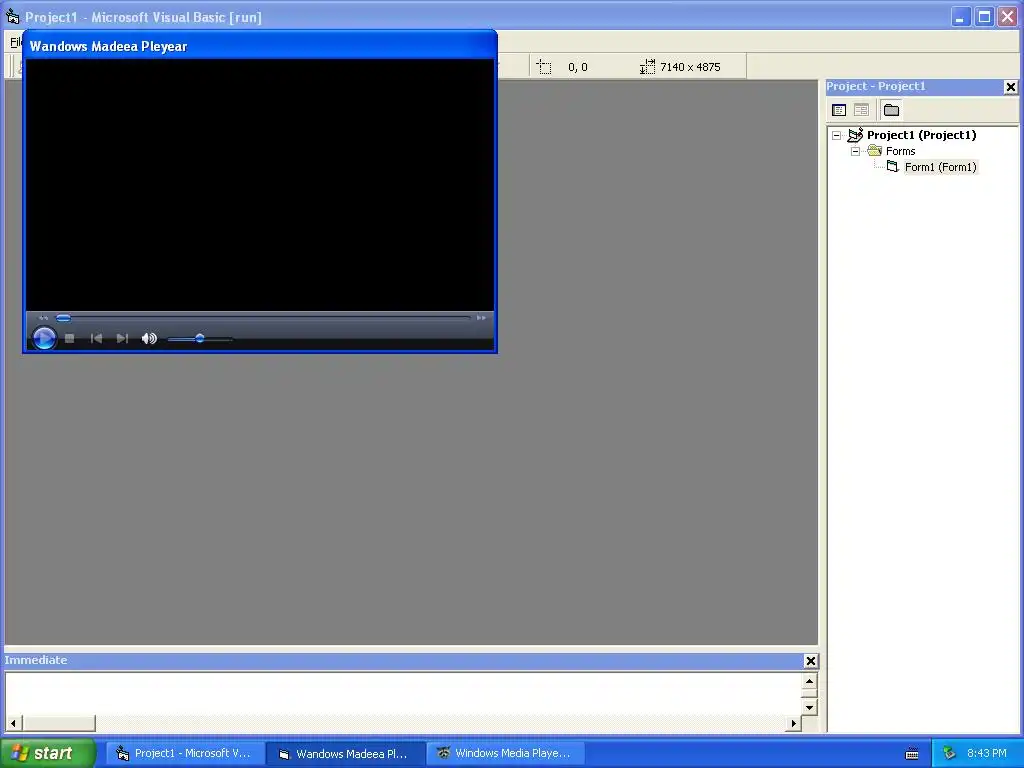Screen dimensions: 1024x768
Task: Click the size indicator icon next to 7140 x 4875
Action: click(x=647, y=67)
